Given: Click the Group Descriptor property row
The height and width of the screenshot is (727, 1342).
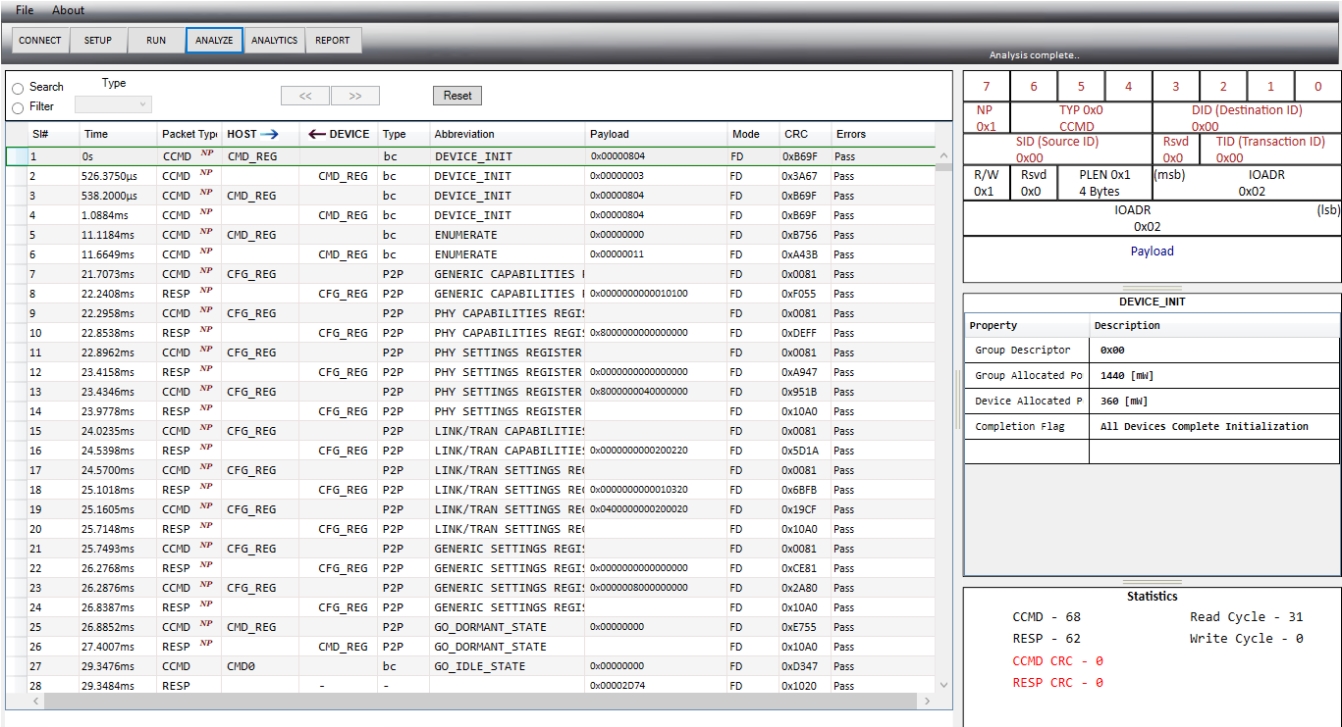Looking at the screenshot, I should point(1151,351).
